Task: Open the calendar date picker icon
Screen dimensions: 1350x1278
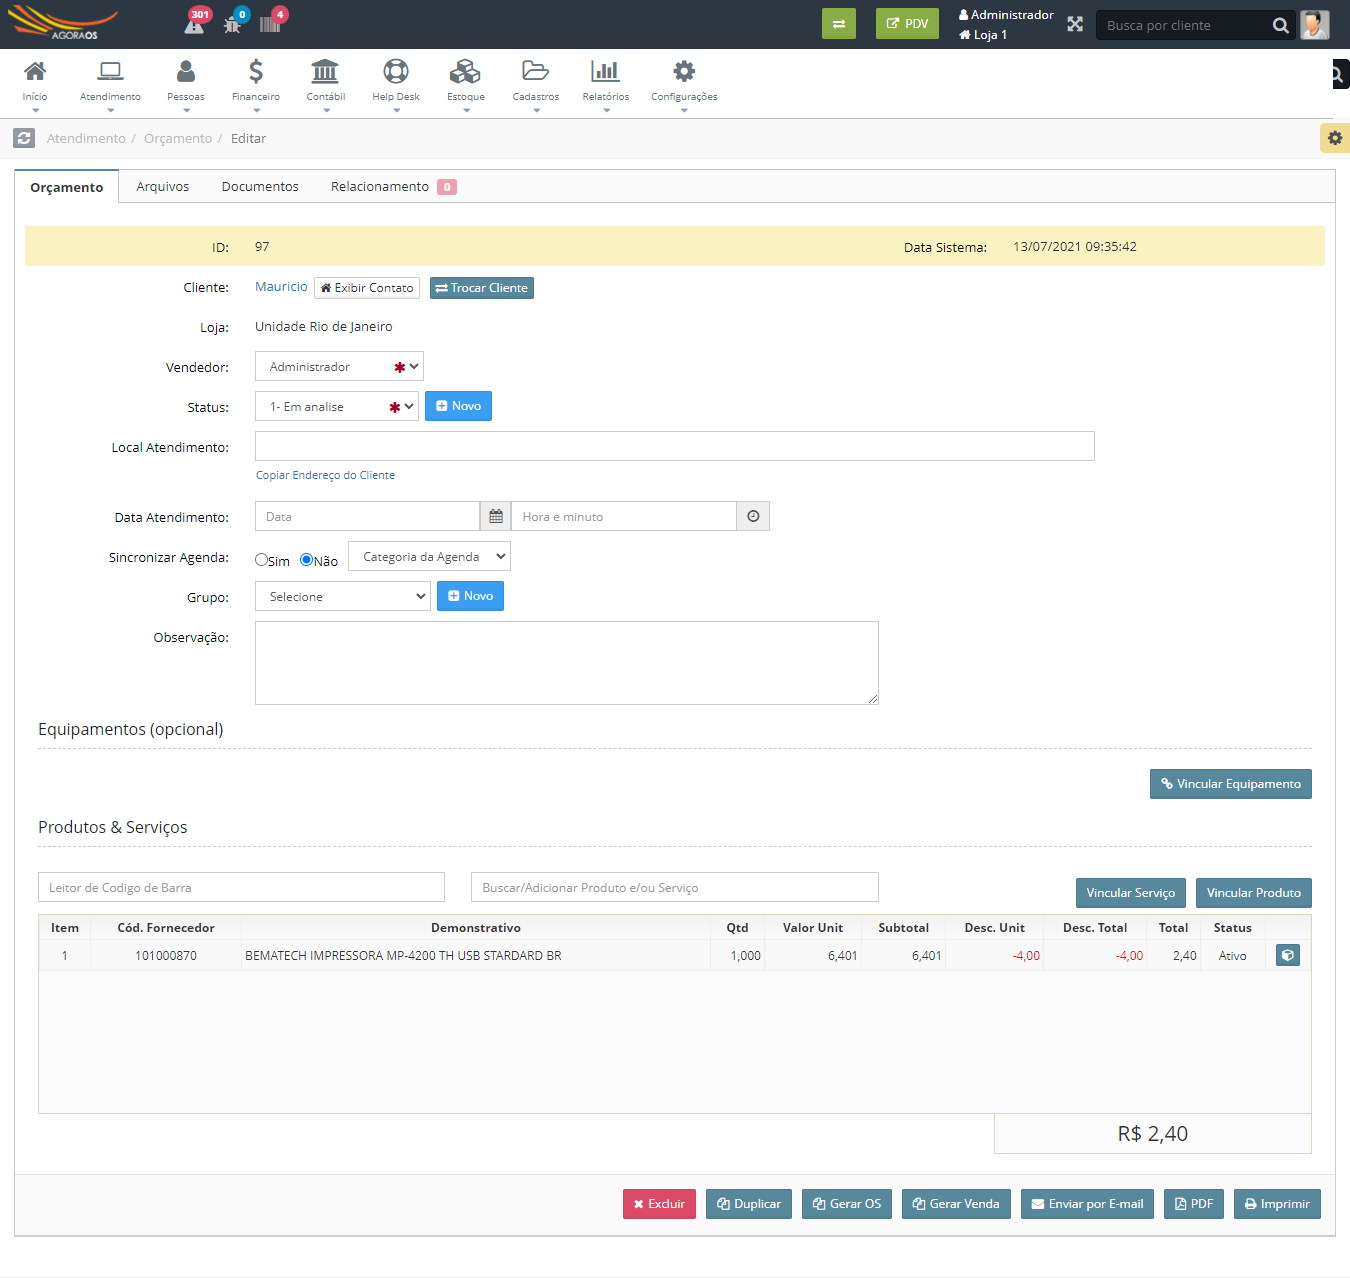Action: pos(496,516)
